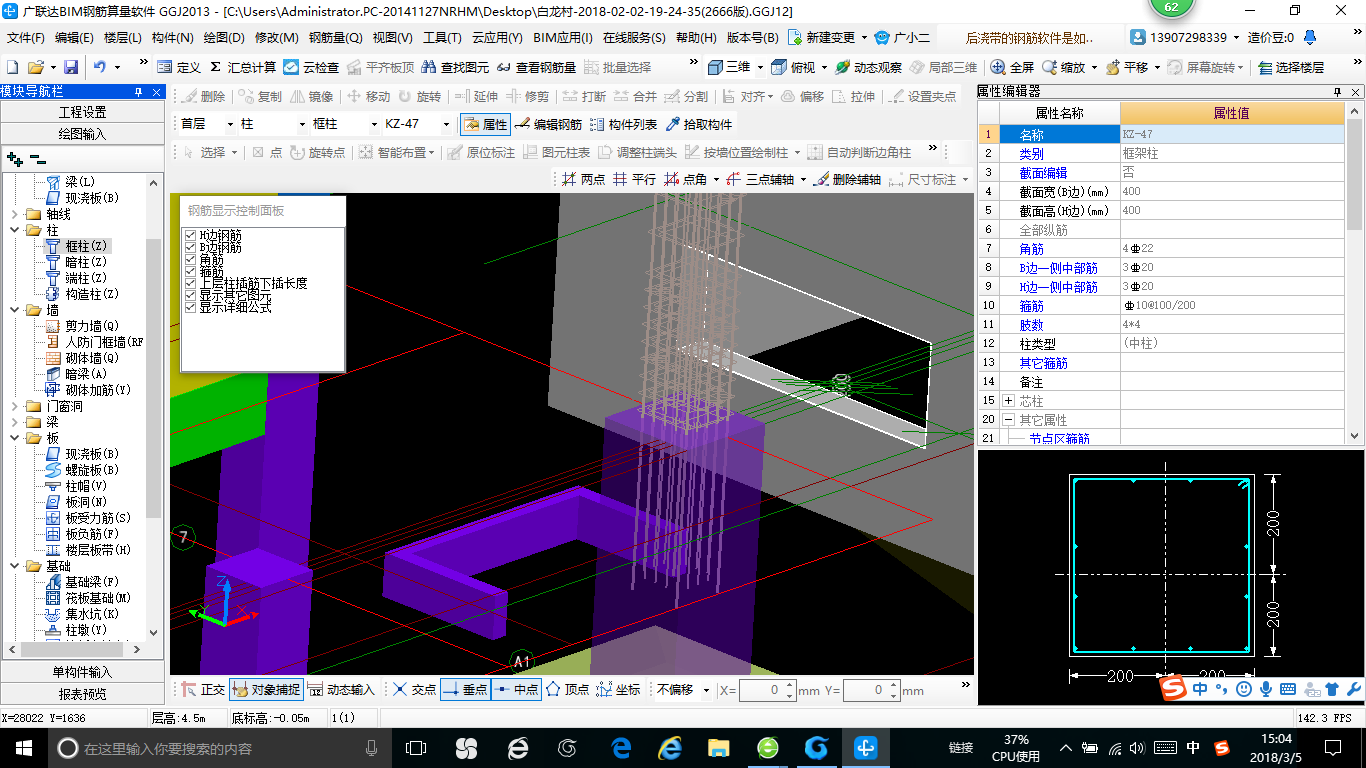
Task: Expand 芯柱 property row
Action: click(1009, 400)
